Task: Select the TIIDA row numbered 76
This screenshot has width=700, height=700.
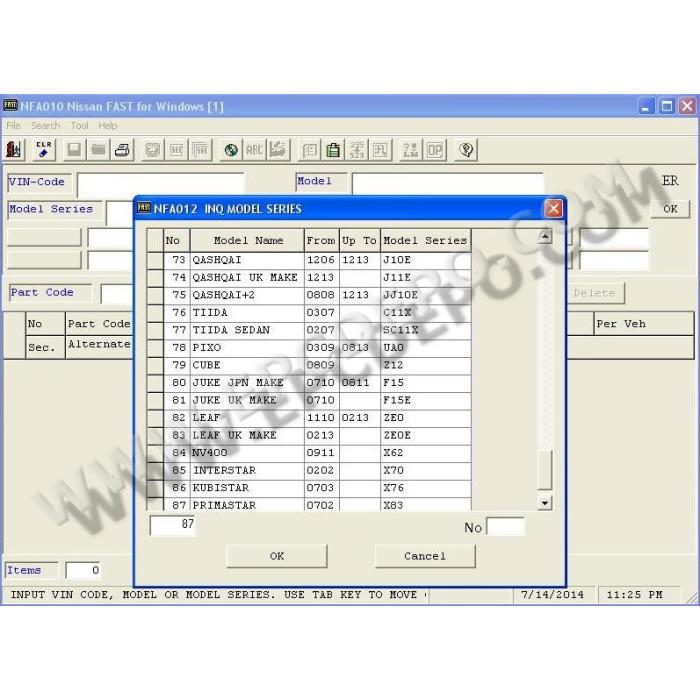Action: click(x=309, y=312)
